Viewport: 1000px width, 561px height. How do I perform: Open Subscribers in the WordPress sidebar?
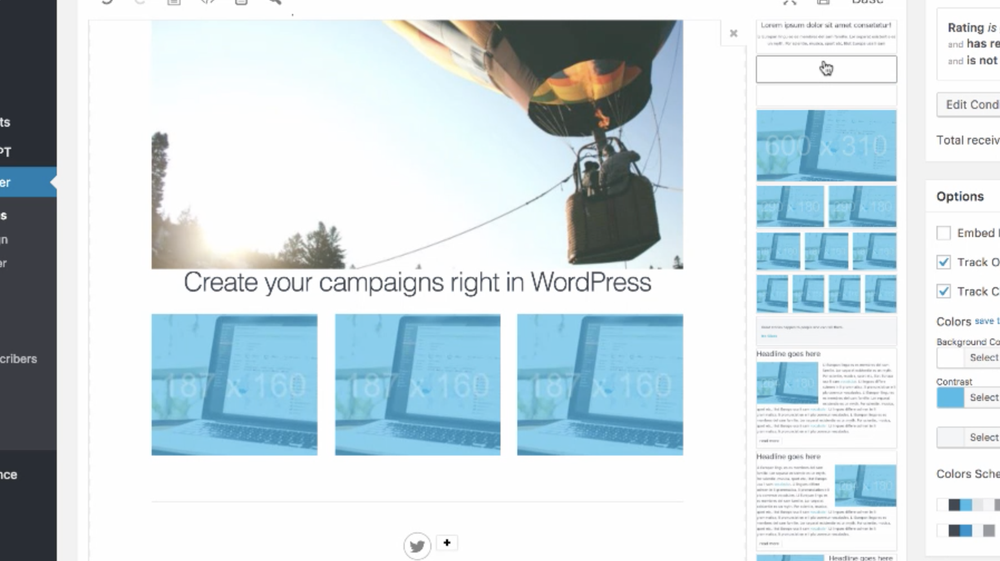[19, 359]
